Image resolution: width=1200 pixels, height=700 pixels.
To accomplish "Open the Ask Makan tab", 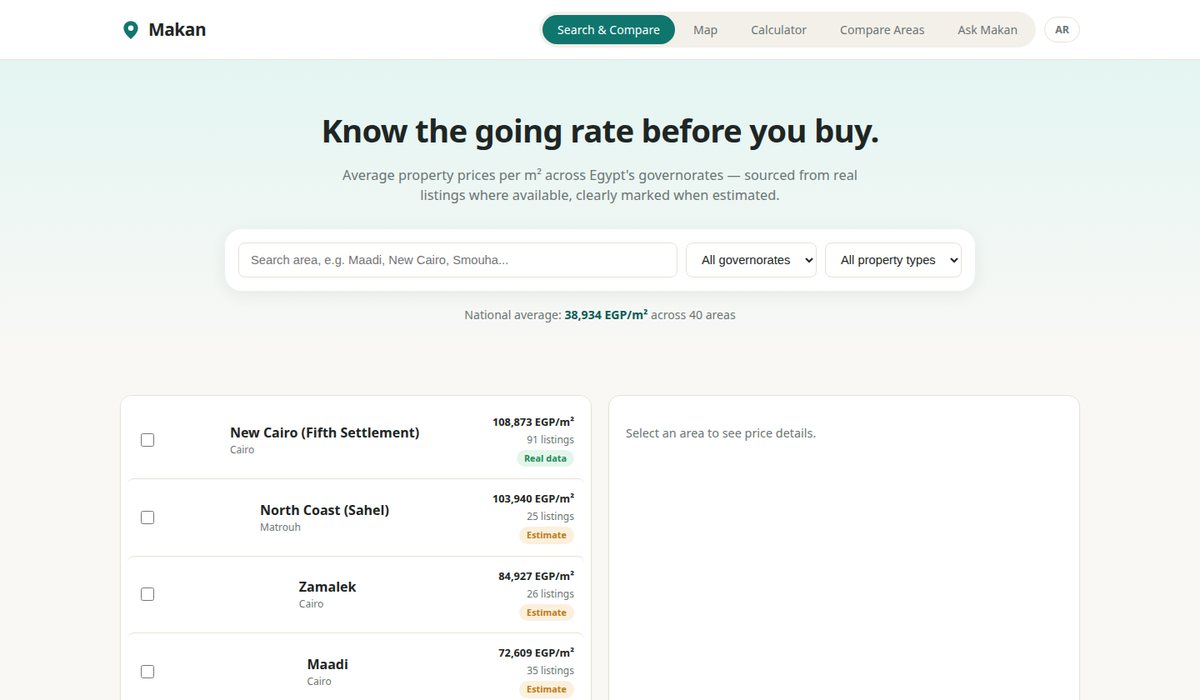I will tap(987, 30).
